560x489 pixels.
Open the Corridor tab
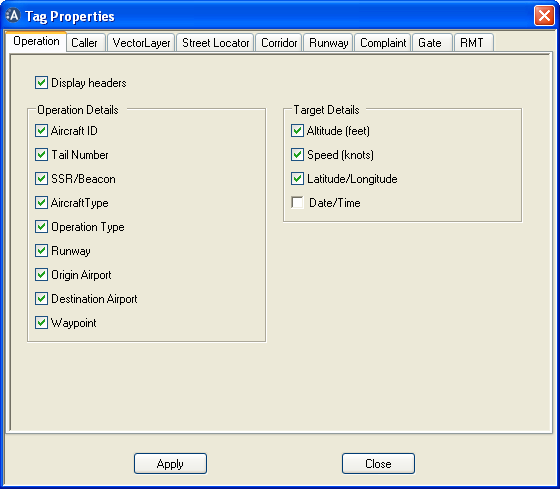(x=279, y=43)
